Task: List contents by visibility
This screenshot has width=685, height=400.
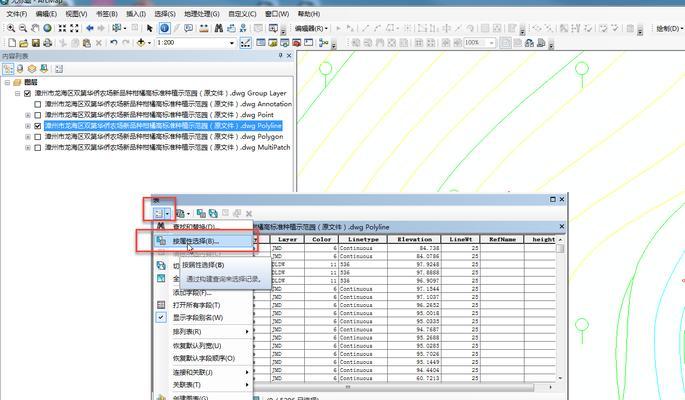Action: (x=32, y=69)
